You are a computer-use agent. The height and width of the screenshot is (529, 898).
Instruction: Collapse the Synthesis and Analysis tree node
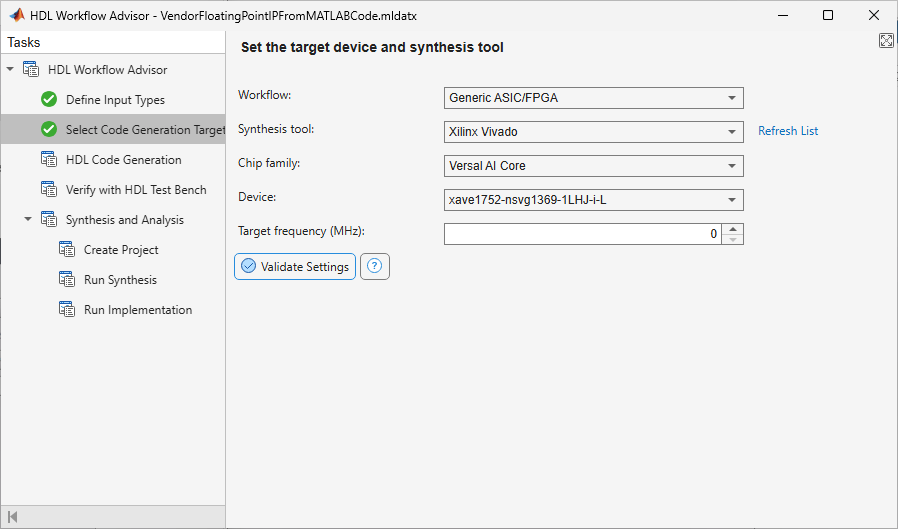(x=27, y=219)
